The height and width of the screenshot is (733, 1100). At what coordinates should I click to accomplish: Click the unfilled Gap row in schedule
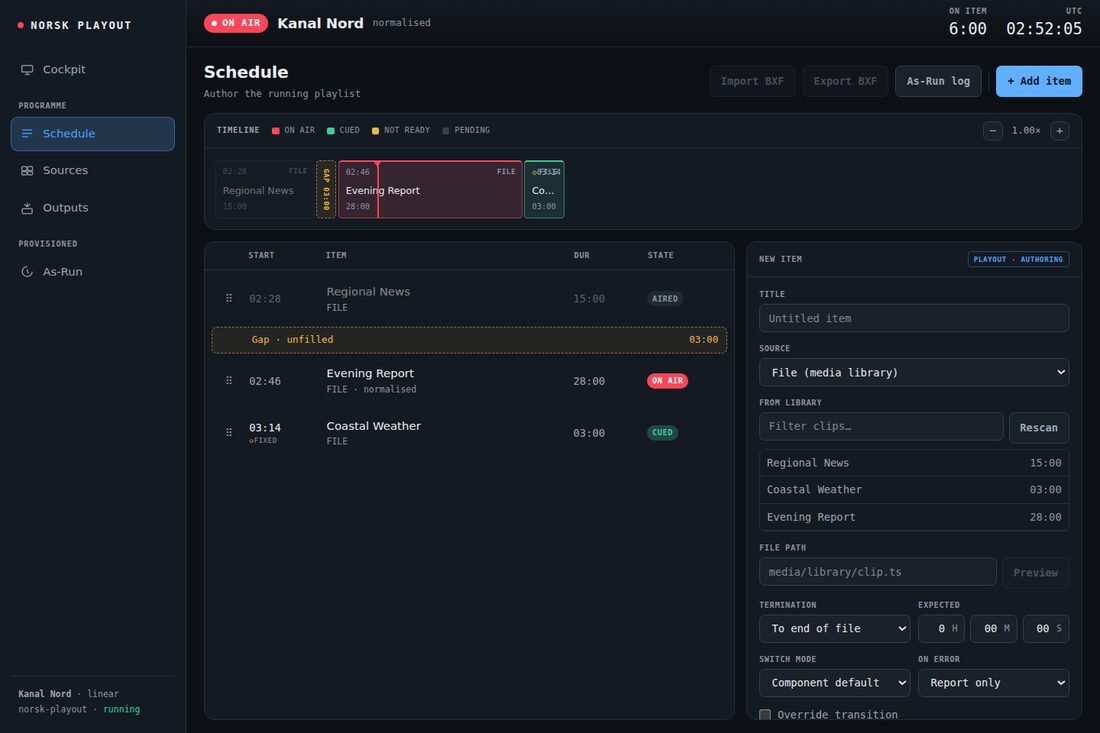click(469, 339)
